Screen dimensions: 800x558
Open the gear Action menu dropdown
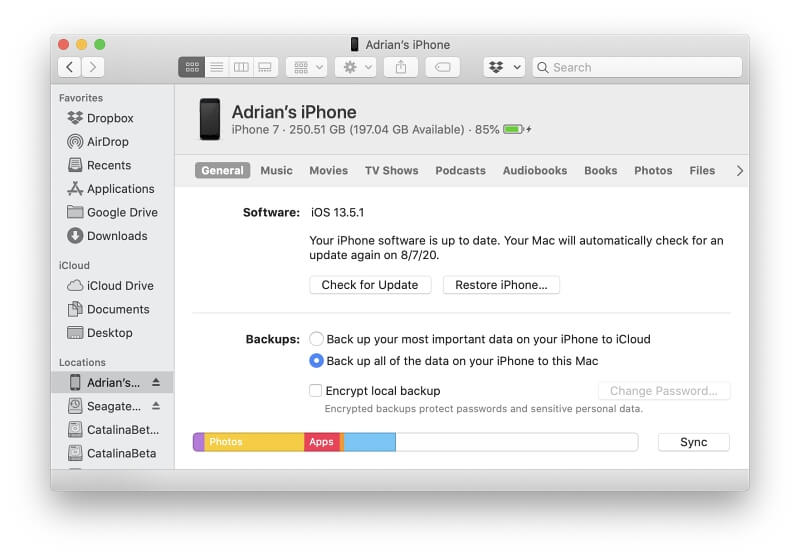356,67
